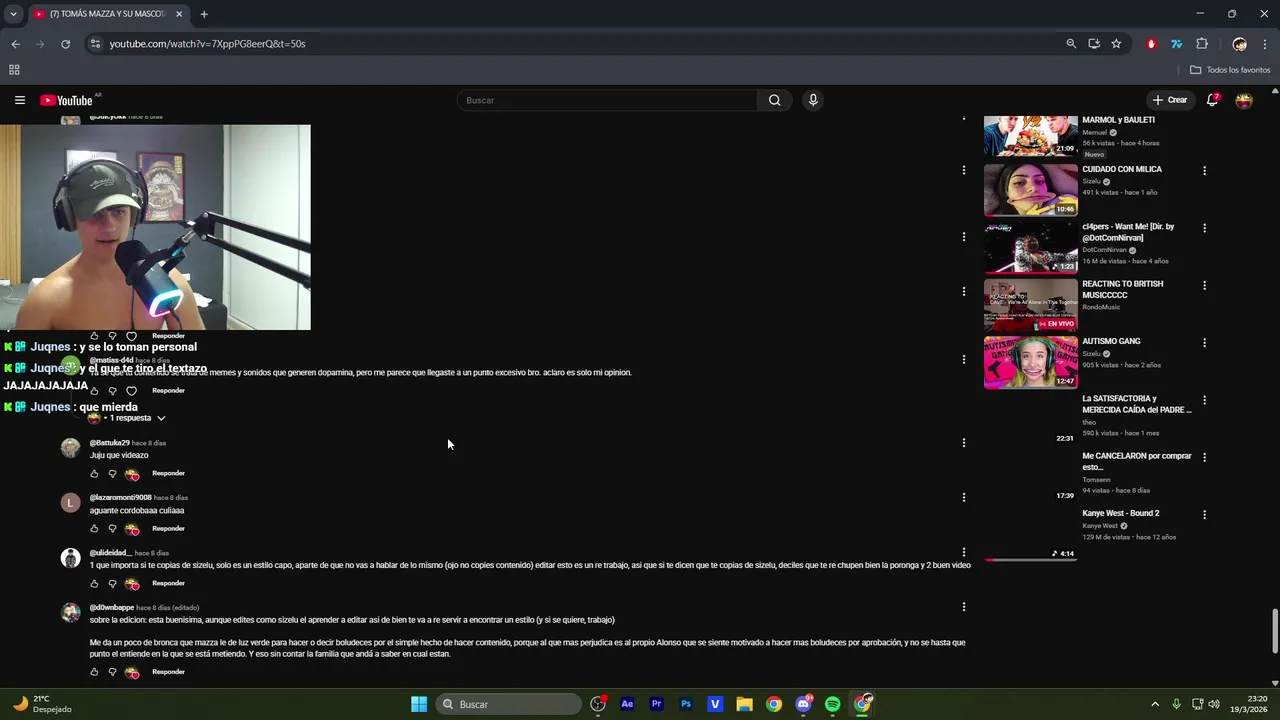Click the page vertical scrollbar thumb
This screenshot has width=1280, height=720.
(1274, 630)
